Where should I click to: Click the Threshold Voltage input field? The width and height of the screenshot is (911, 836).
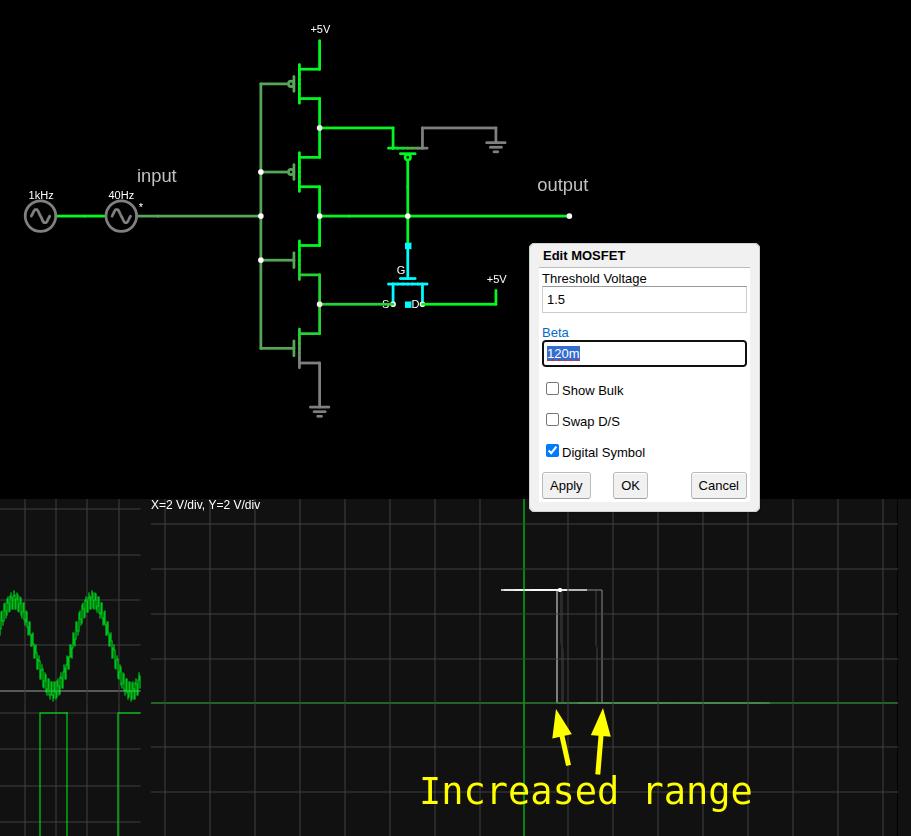click(x=644, y=300)
